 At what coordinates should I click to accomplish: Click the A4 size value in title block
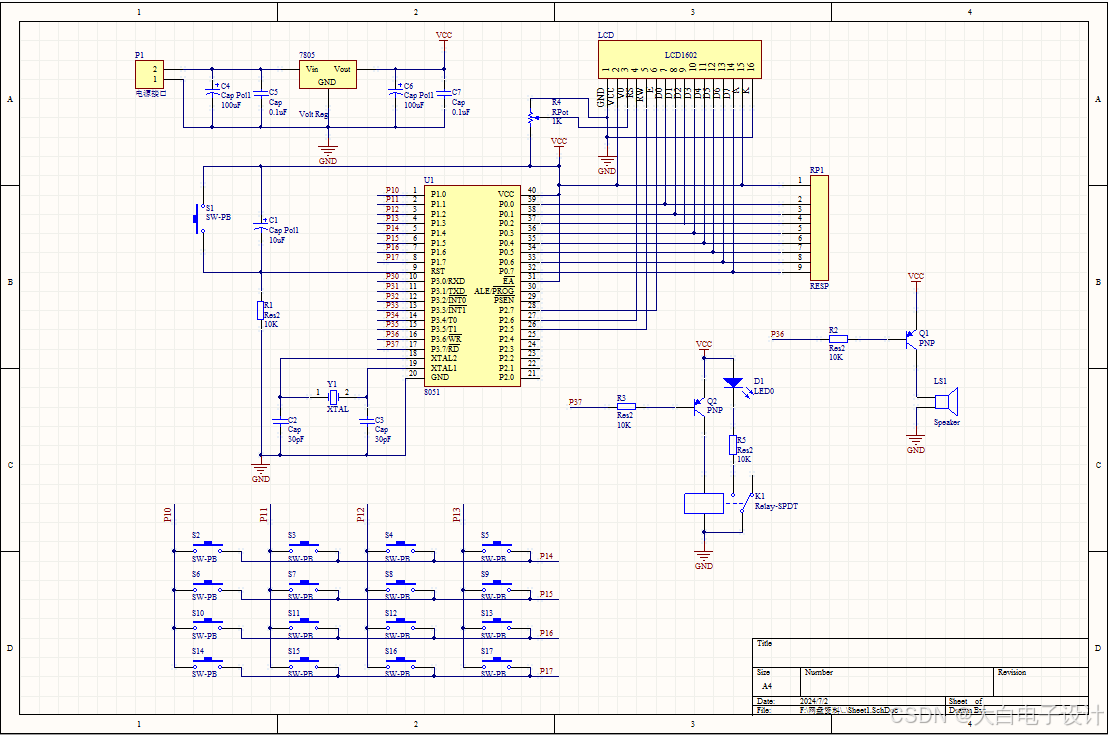(x=767, y=686)
